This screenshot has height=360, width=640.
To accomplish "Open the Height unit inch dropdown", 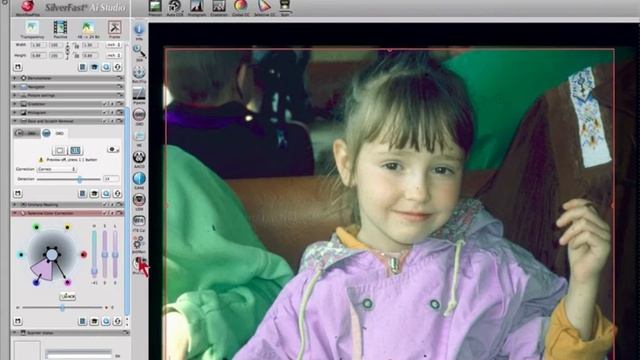I will click(113, 55).
